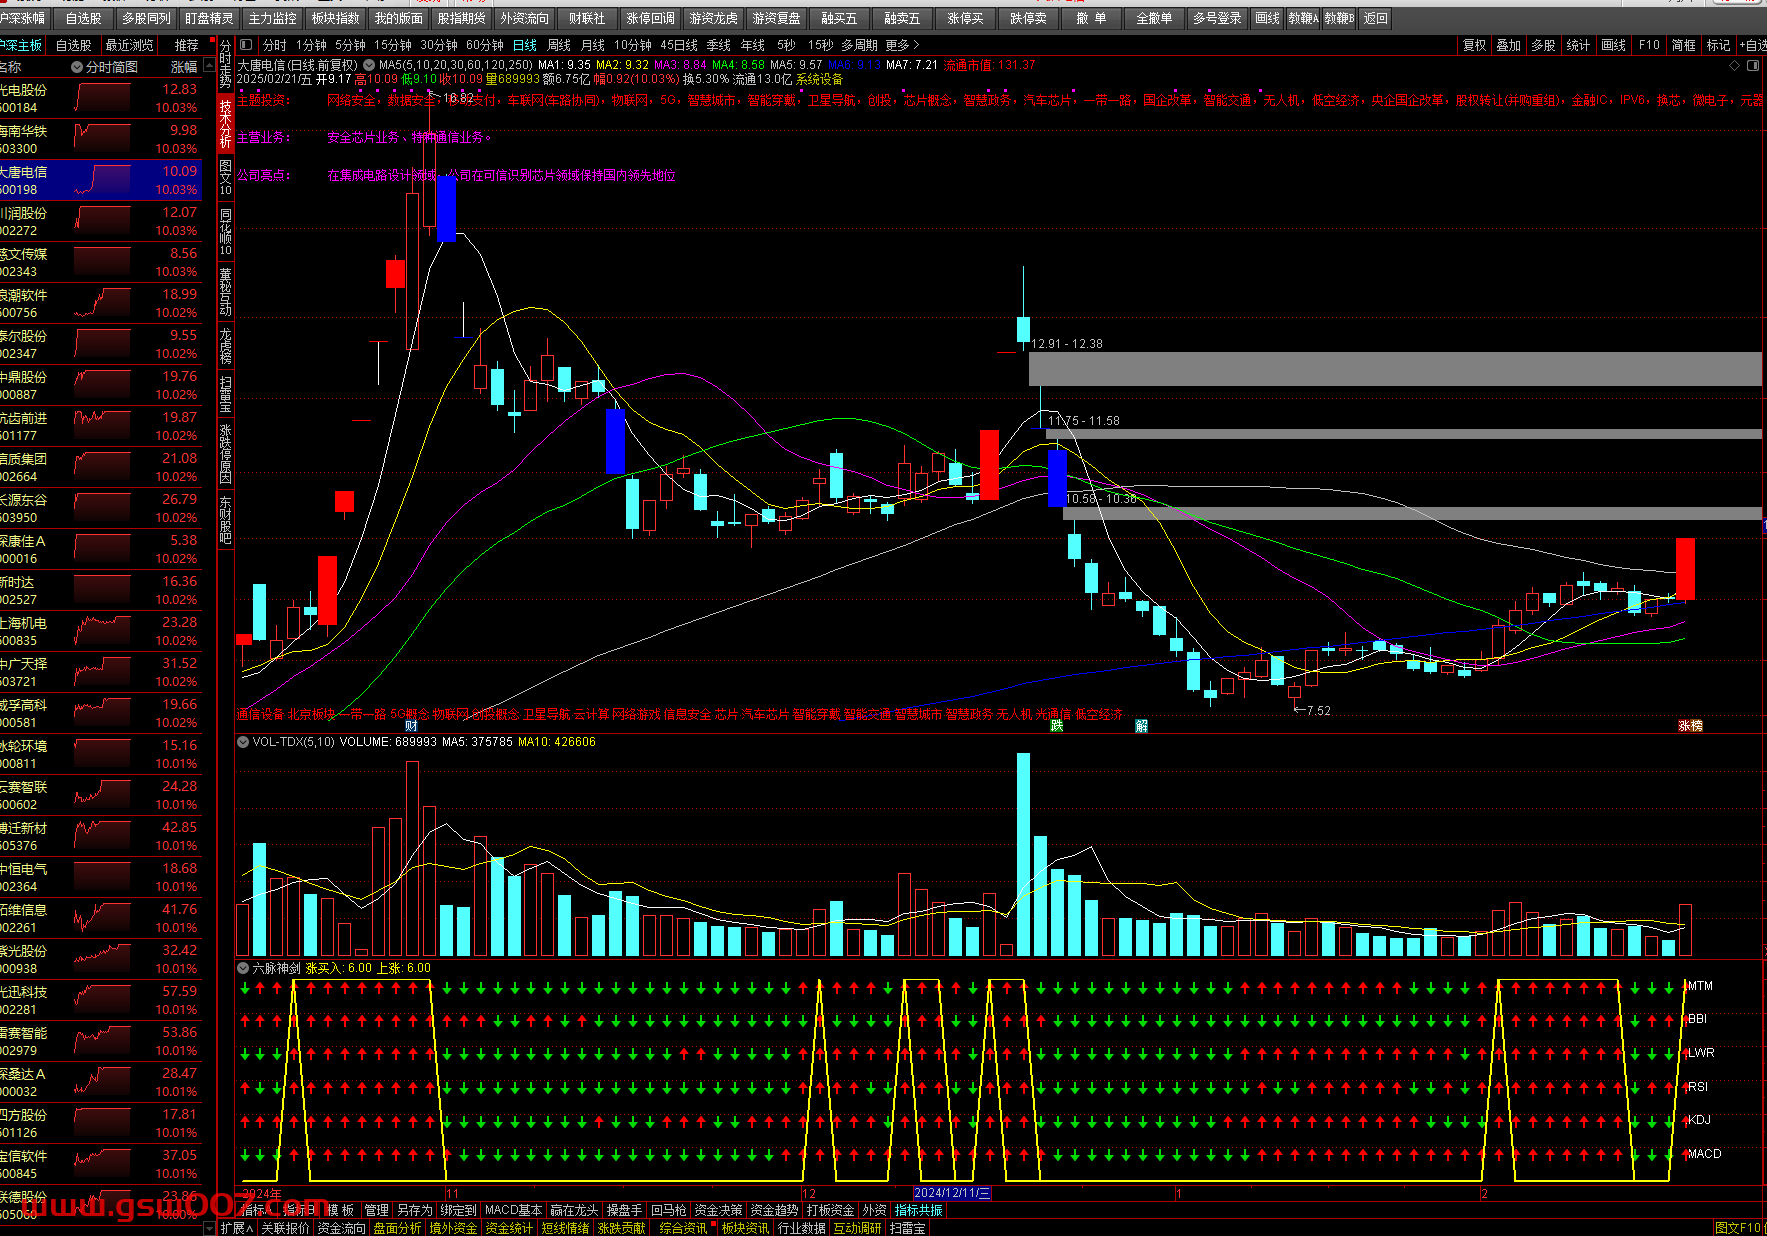
Task: Open the small arrow box left of 扩展
Action: pyautogui.click(x=210, y=1228)
